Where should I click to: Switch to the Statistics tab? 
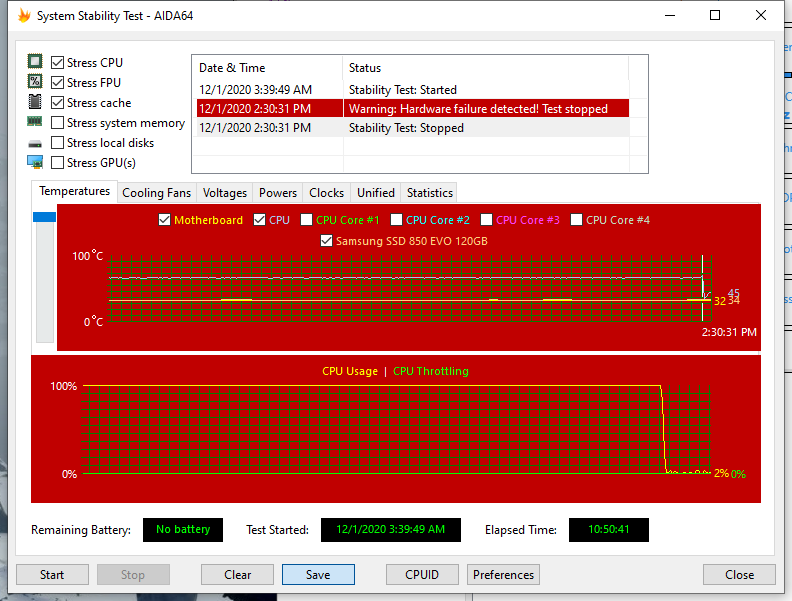[430, 193]
